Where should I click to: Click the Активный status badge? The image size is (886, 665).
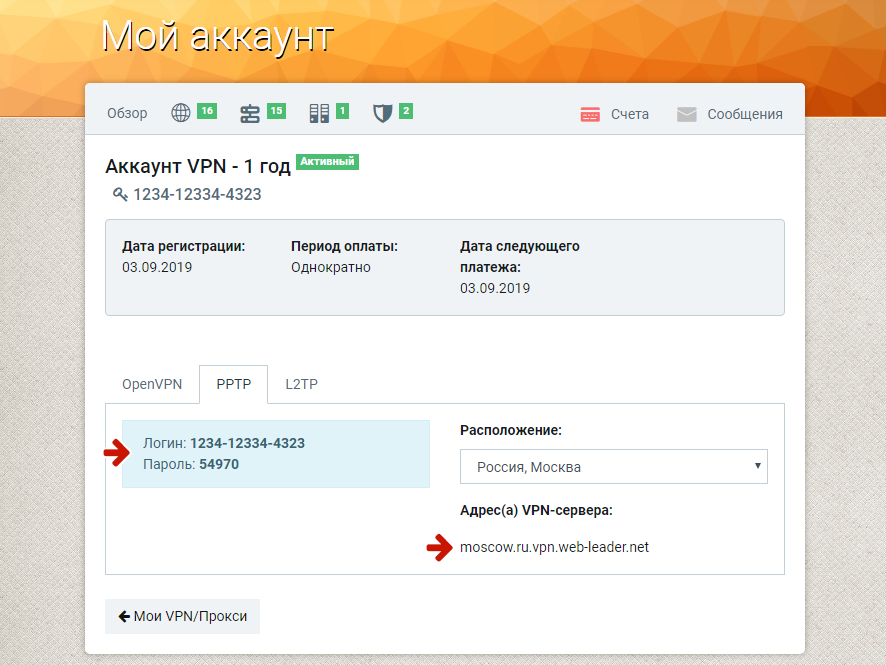point(327,160)
